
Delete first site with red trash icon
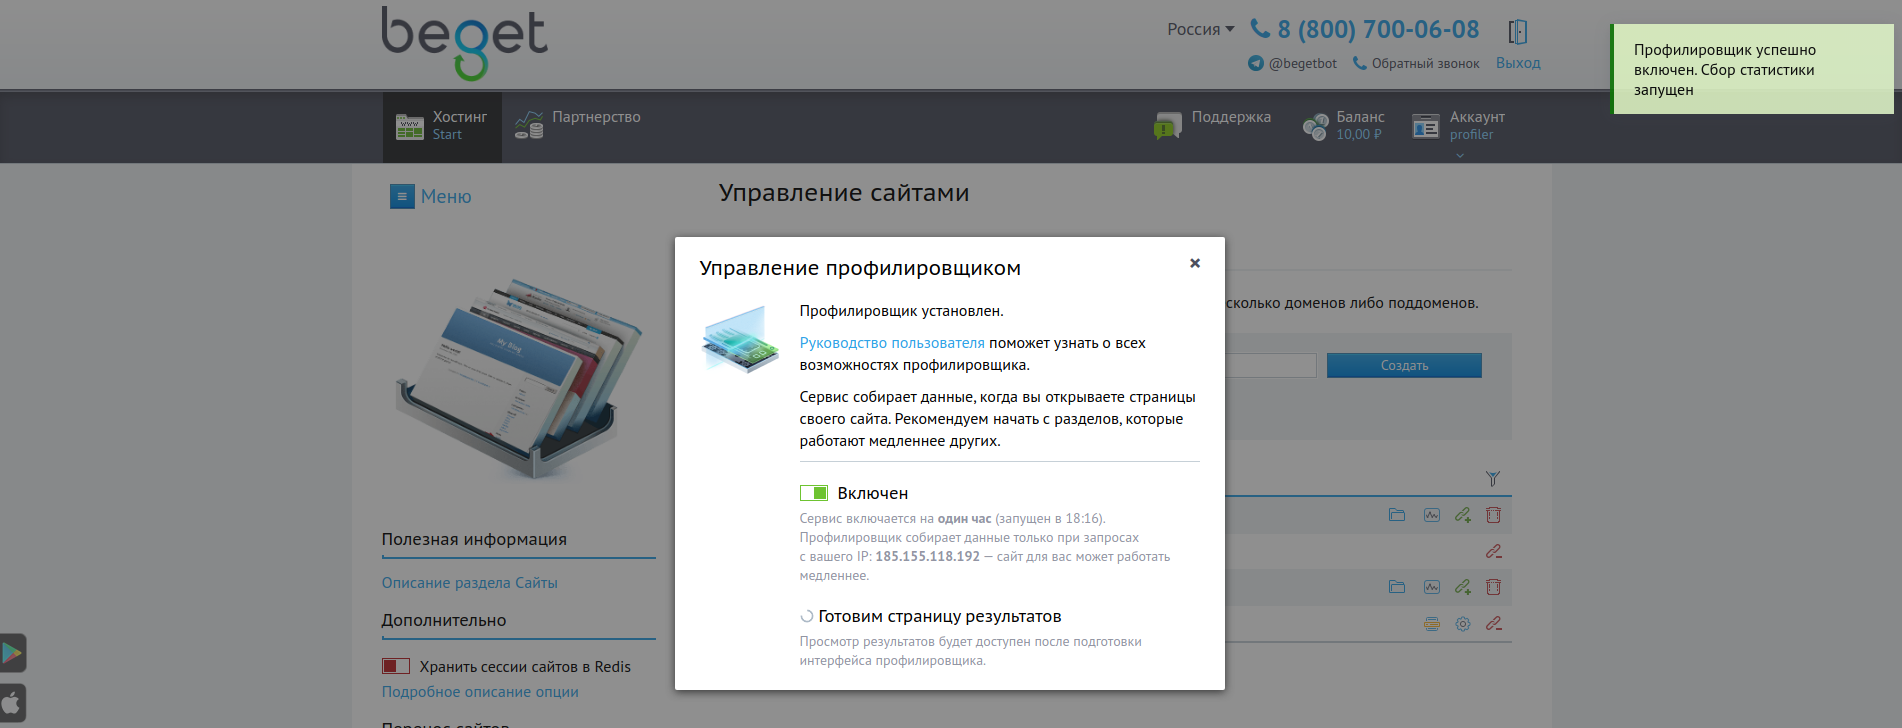click(x=1493, y=515)
